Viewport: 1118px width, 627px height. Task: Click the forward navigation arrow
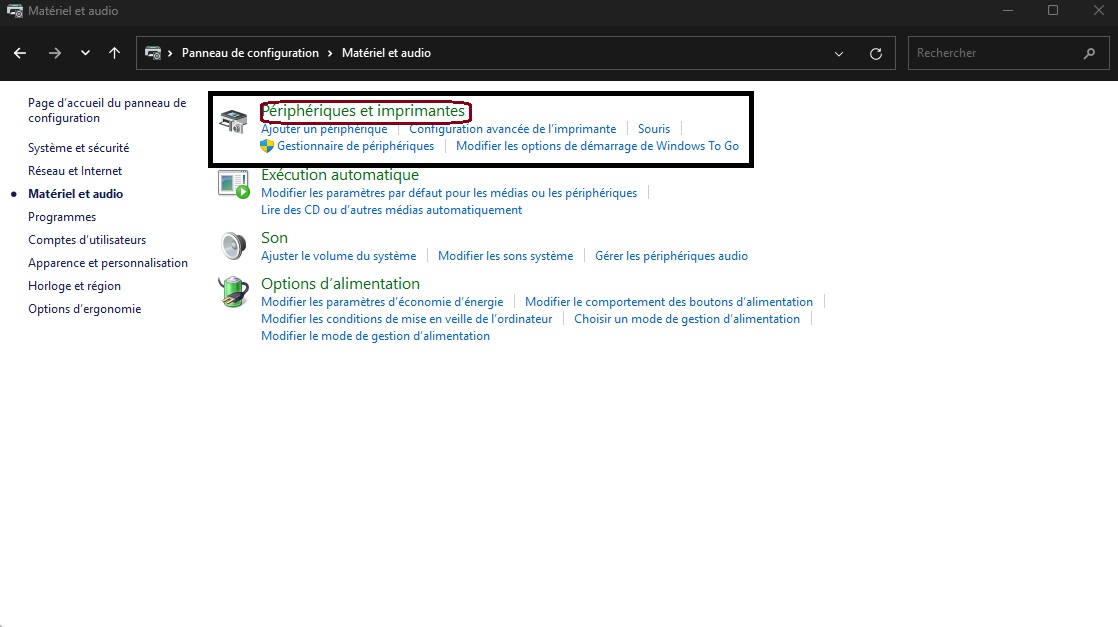(54, 53)
